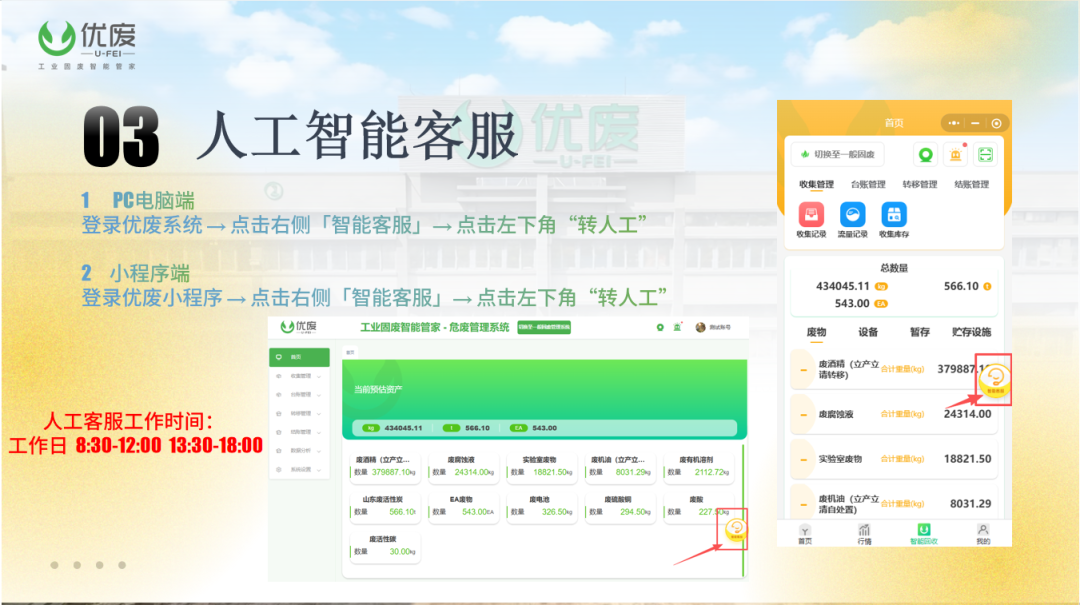
Task: Open the 废酒精 card in PC dashboard
Action: (384, 466)
